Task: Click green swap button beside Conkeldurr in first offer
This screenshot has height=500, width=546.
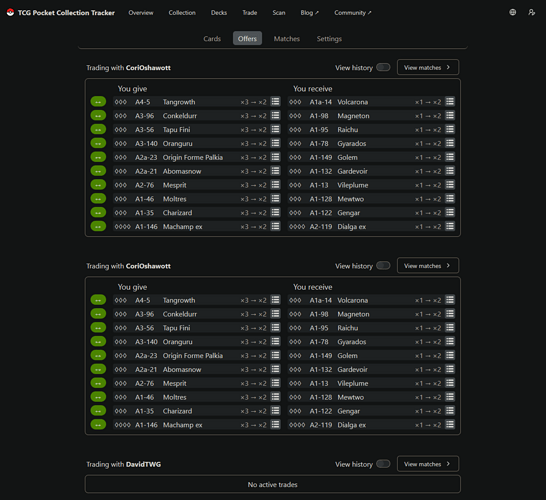Action: point(98,116)
